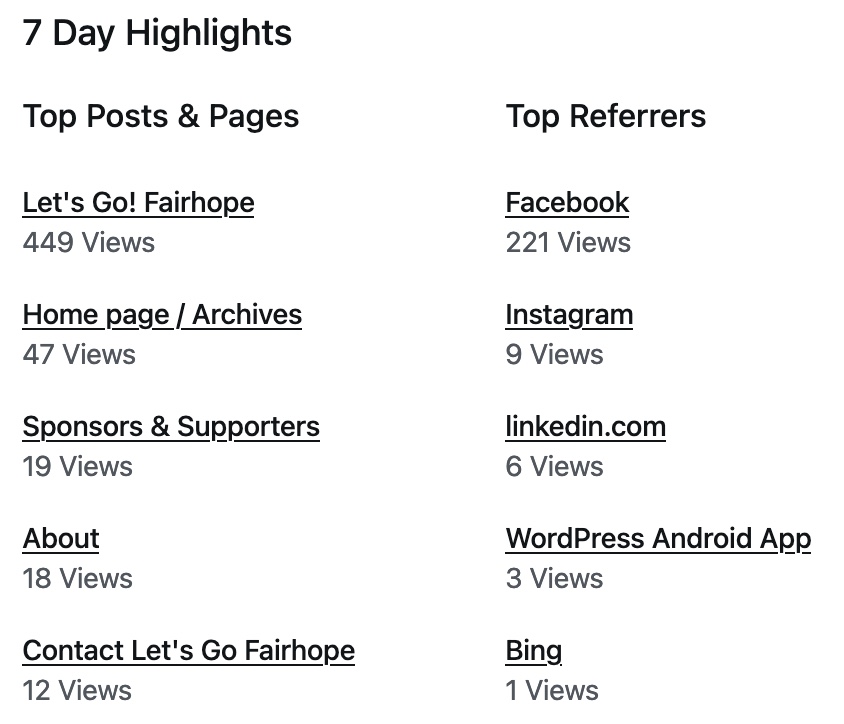
Task: Click the 47 Views count text
Action: 79,354
